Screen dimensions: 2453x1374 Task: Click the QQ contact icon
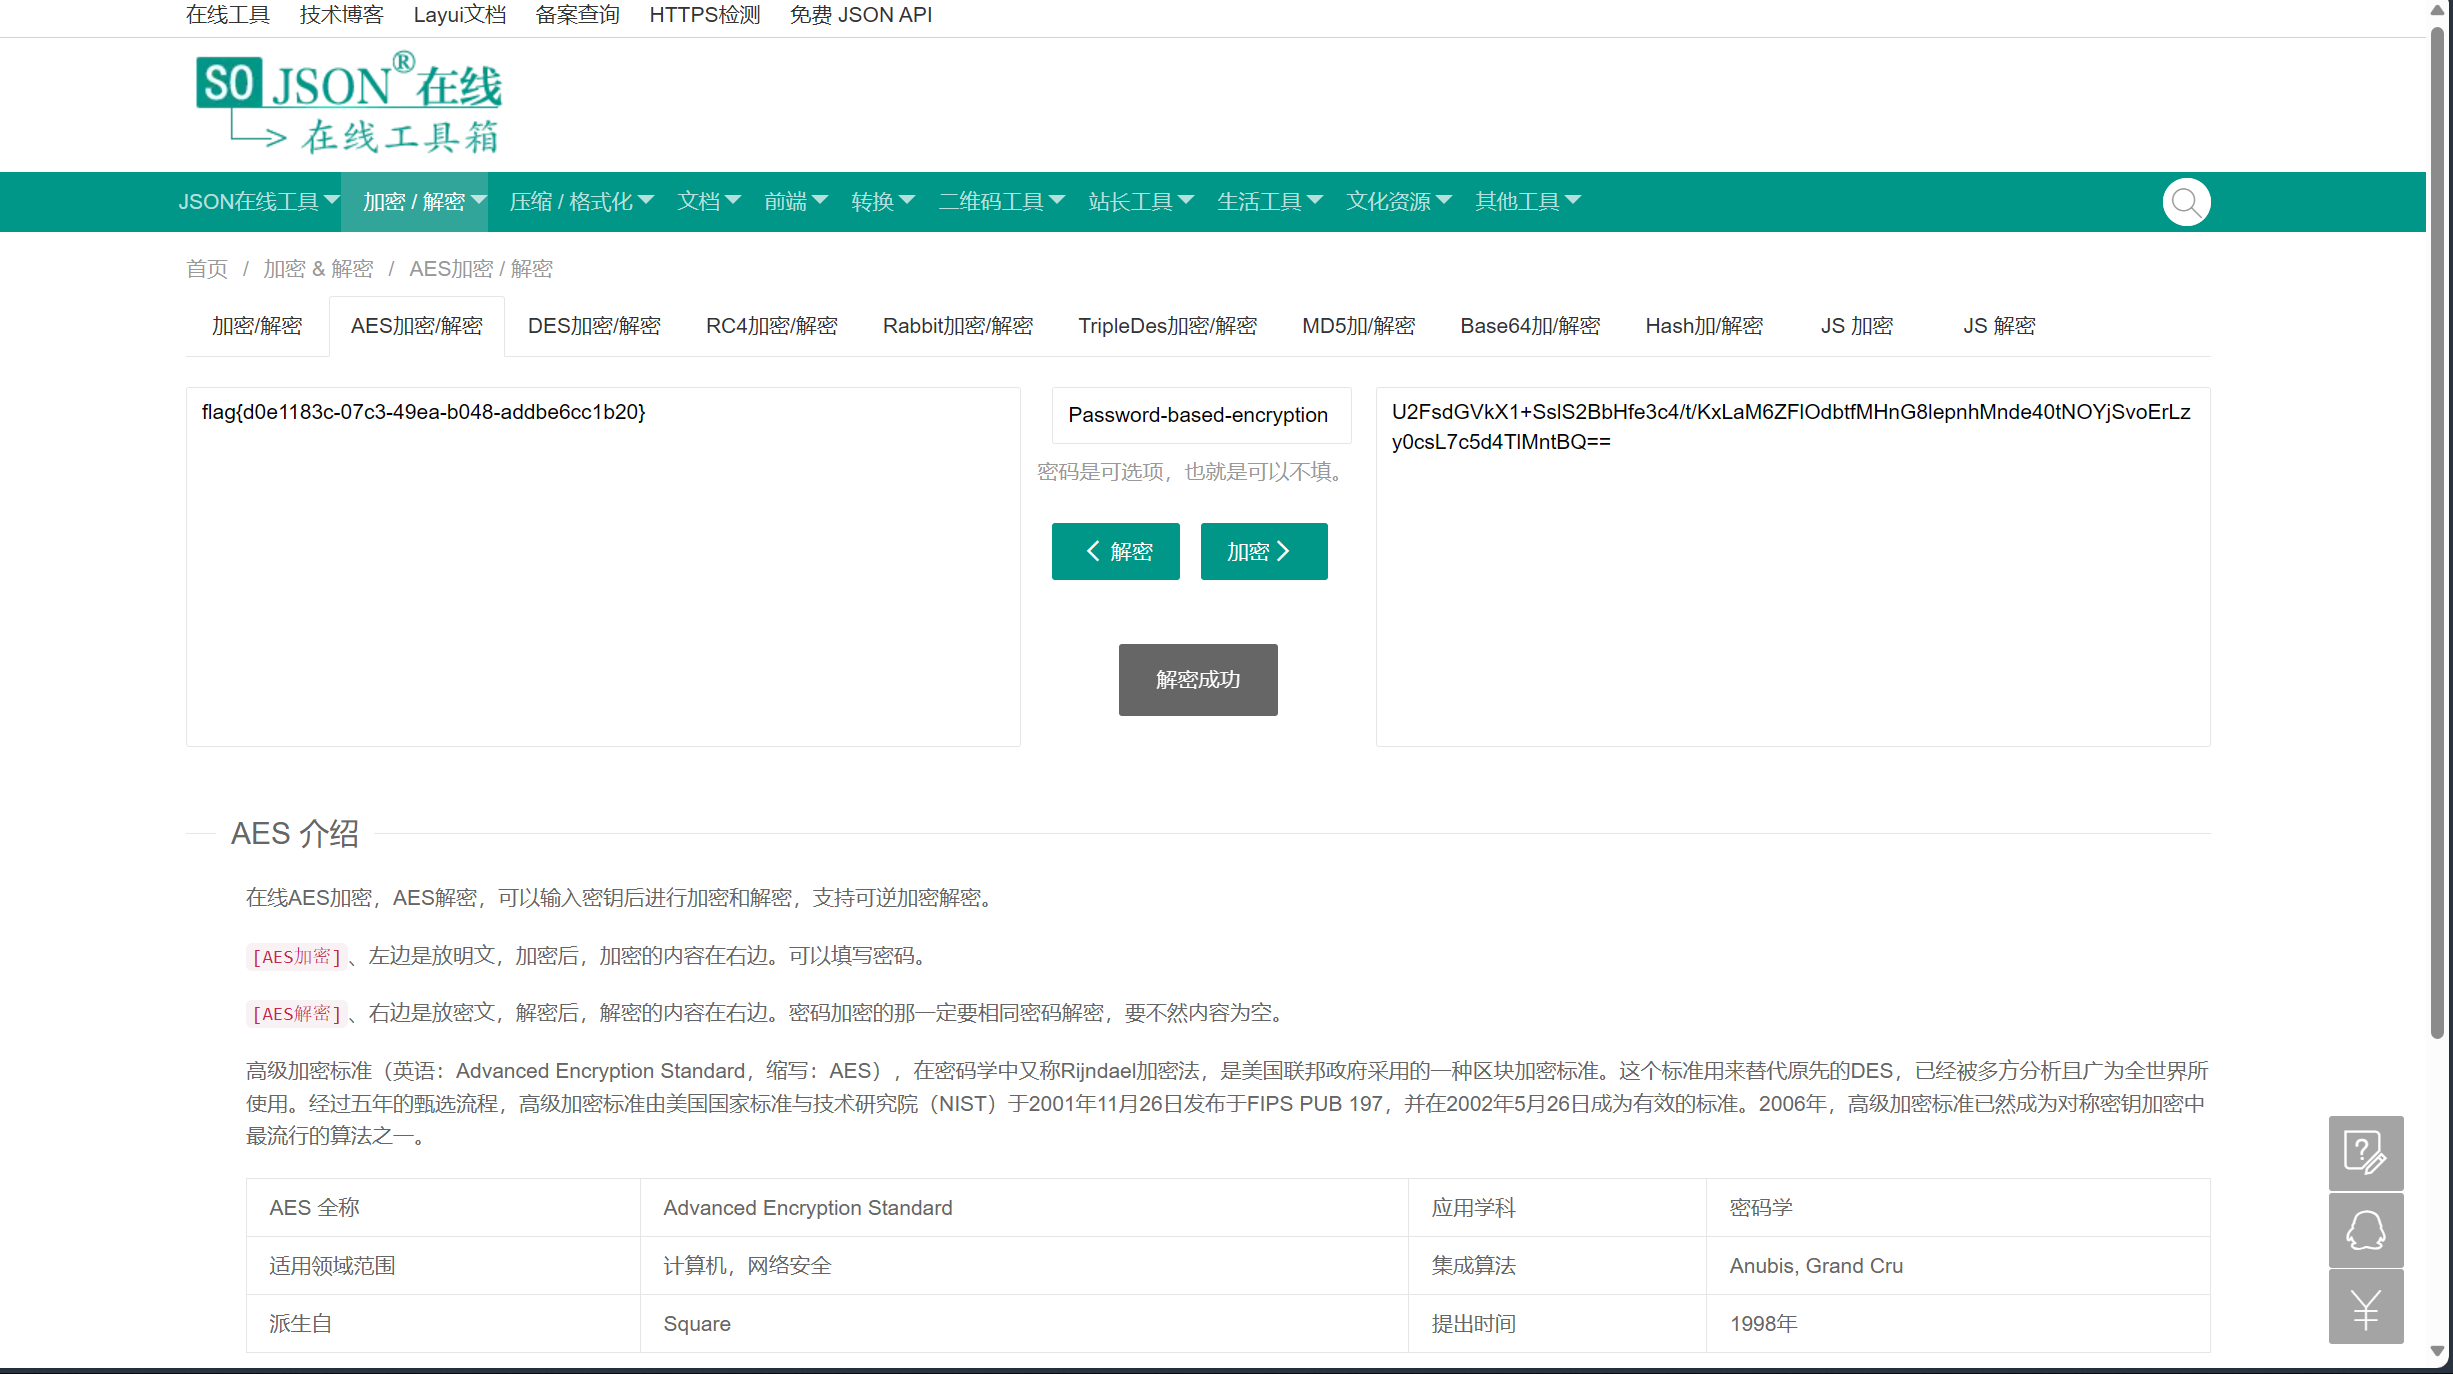click(2365, 1230)
